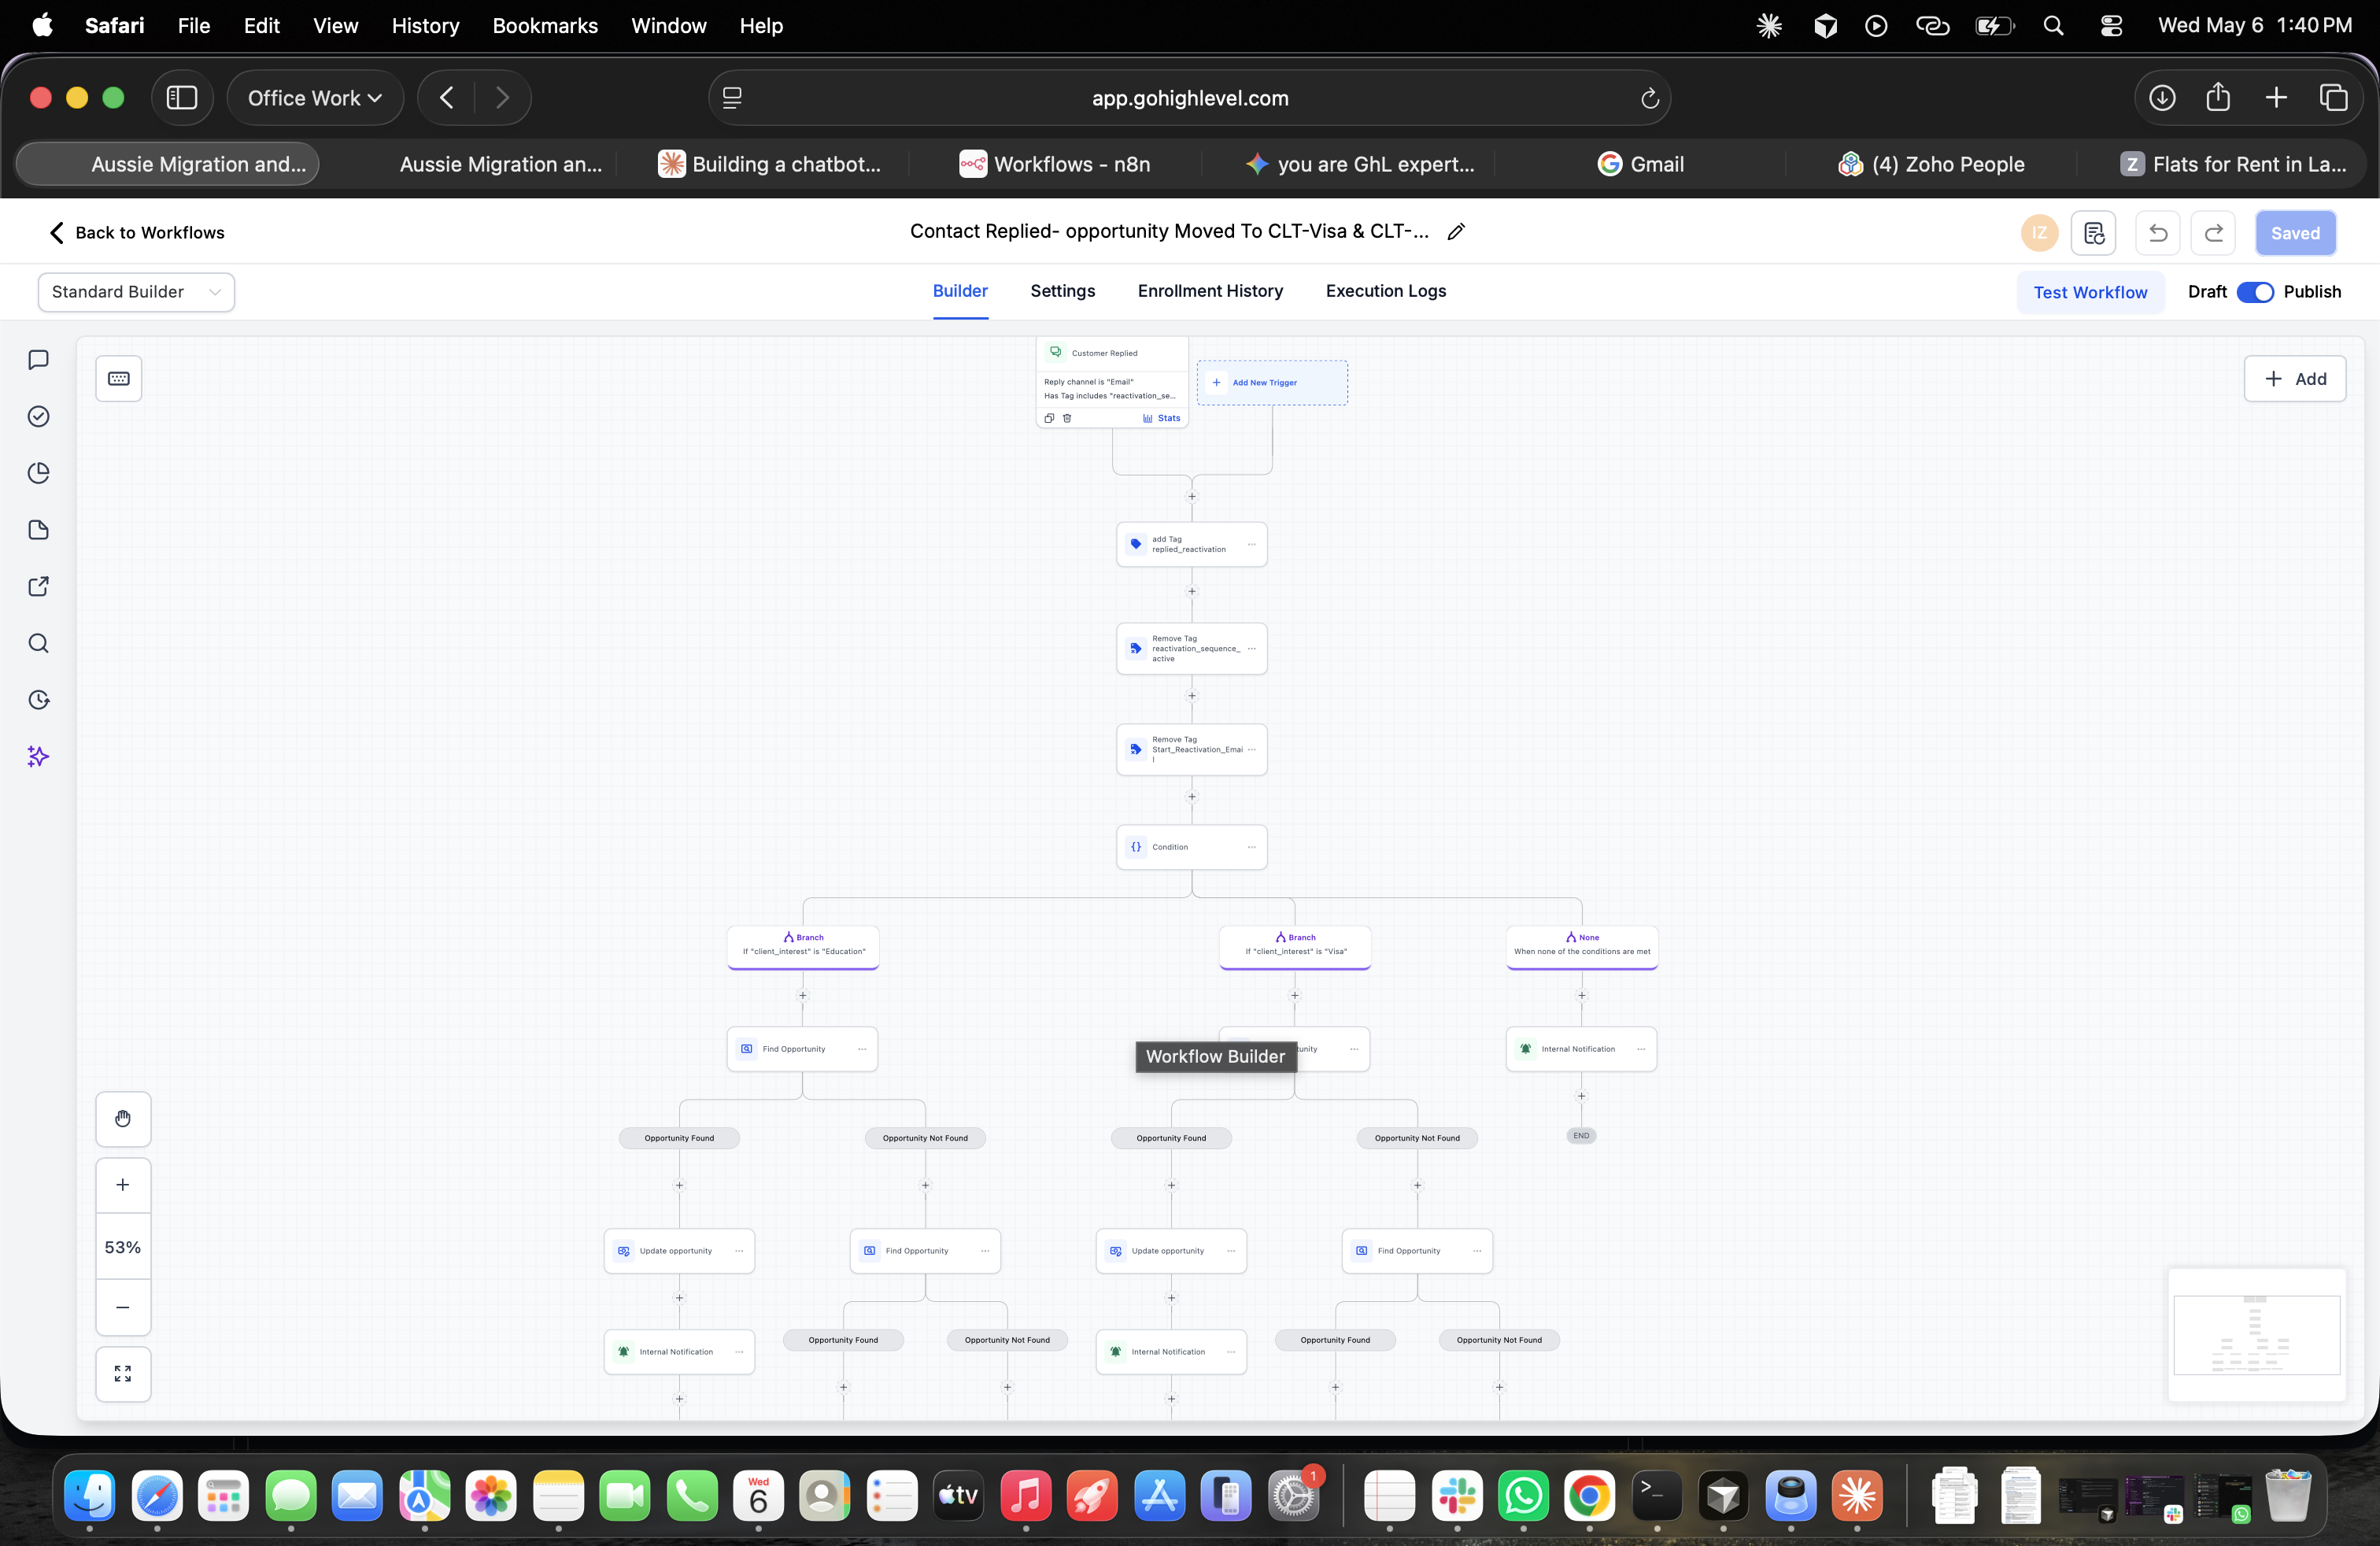Switch to the Builder tab
Screen dimensions: 2380x1546
tap(960, 291)
